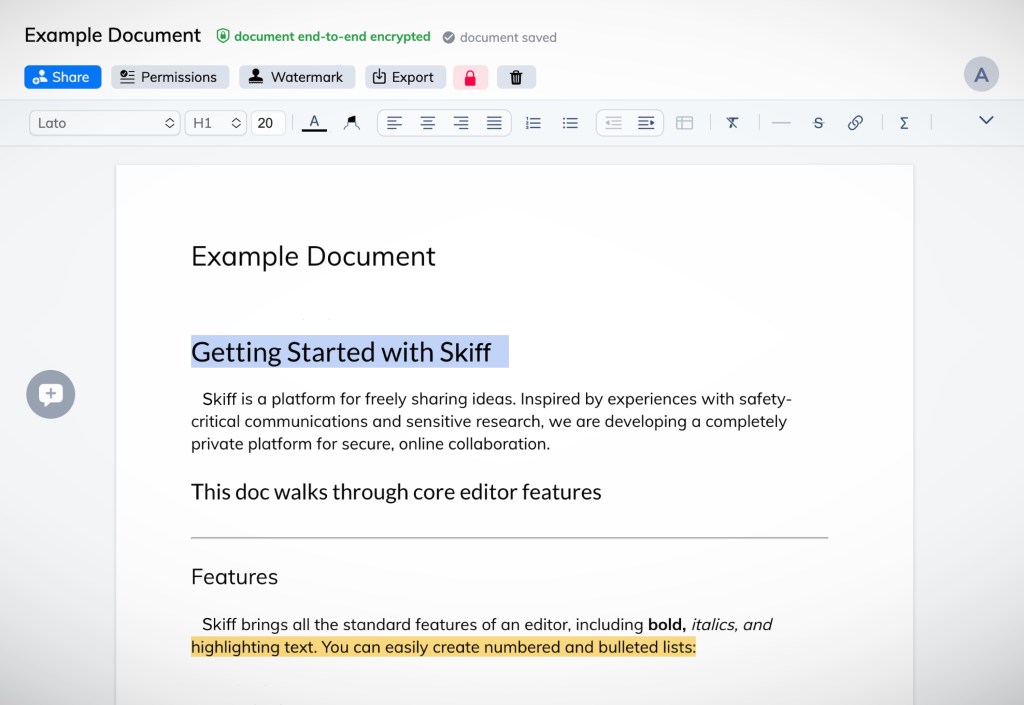Clear text formatting icon
Screen dimensions: 1024x705
pyautogui.click(x=732, y=123)
